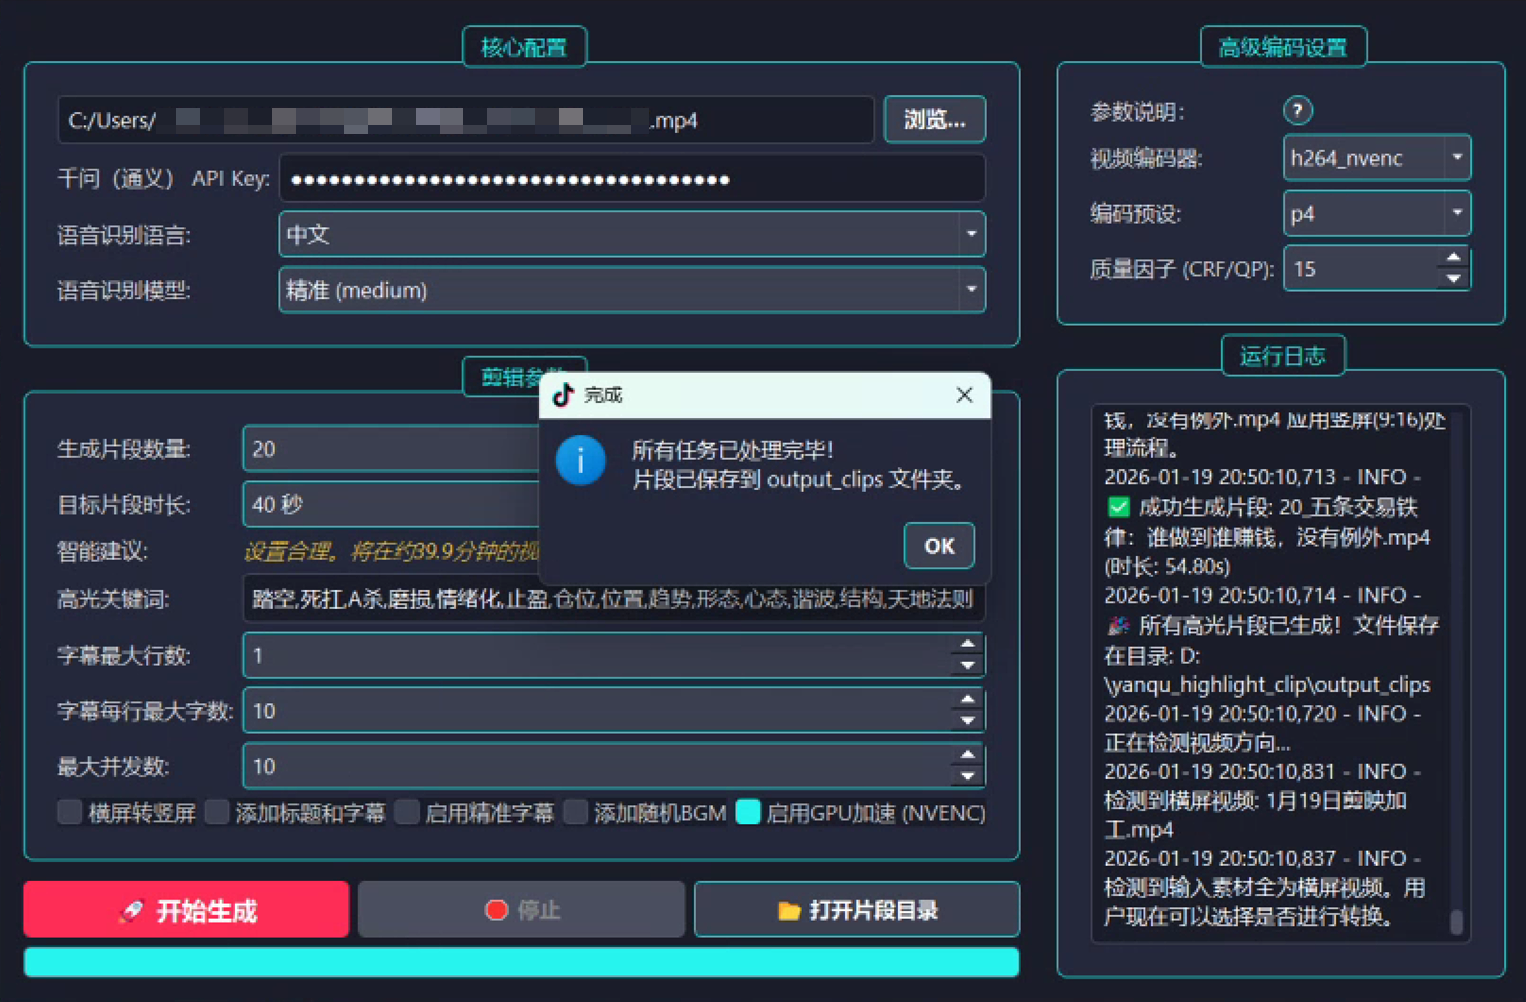Click the 智能建议 label
The height and width of the screenshot is (1002, 1526).
pyautogui.click(x=102, y=551)
